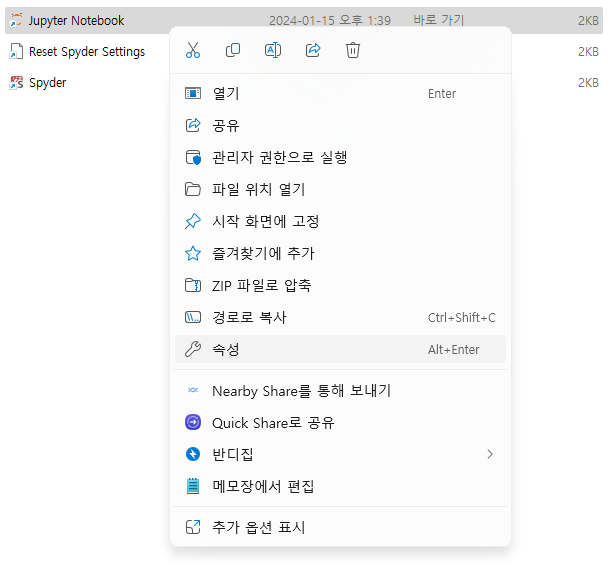
Task: Select the Spyder shortcut file
Action: 48,83
